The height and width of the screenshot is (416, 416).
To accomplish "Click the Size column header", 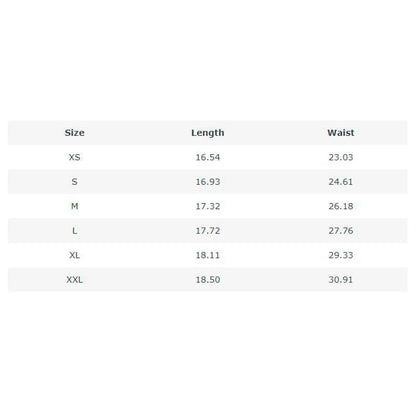I will (x=74, y=133).
